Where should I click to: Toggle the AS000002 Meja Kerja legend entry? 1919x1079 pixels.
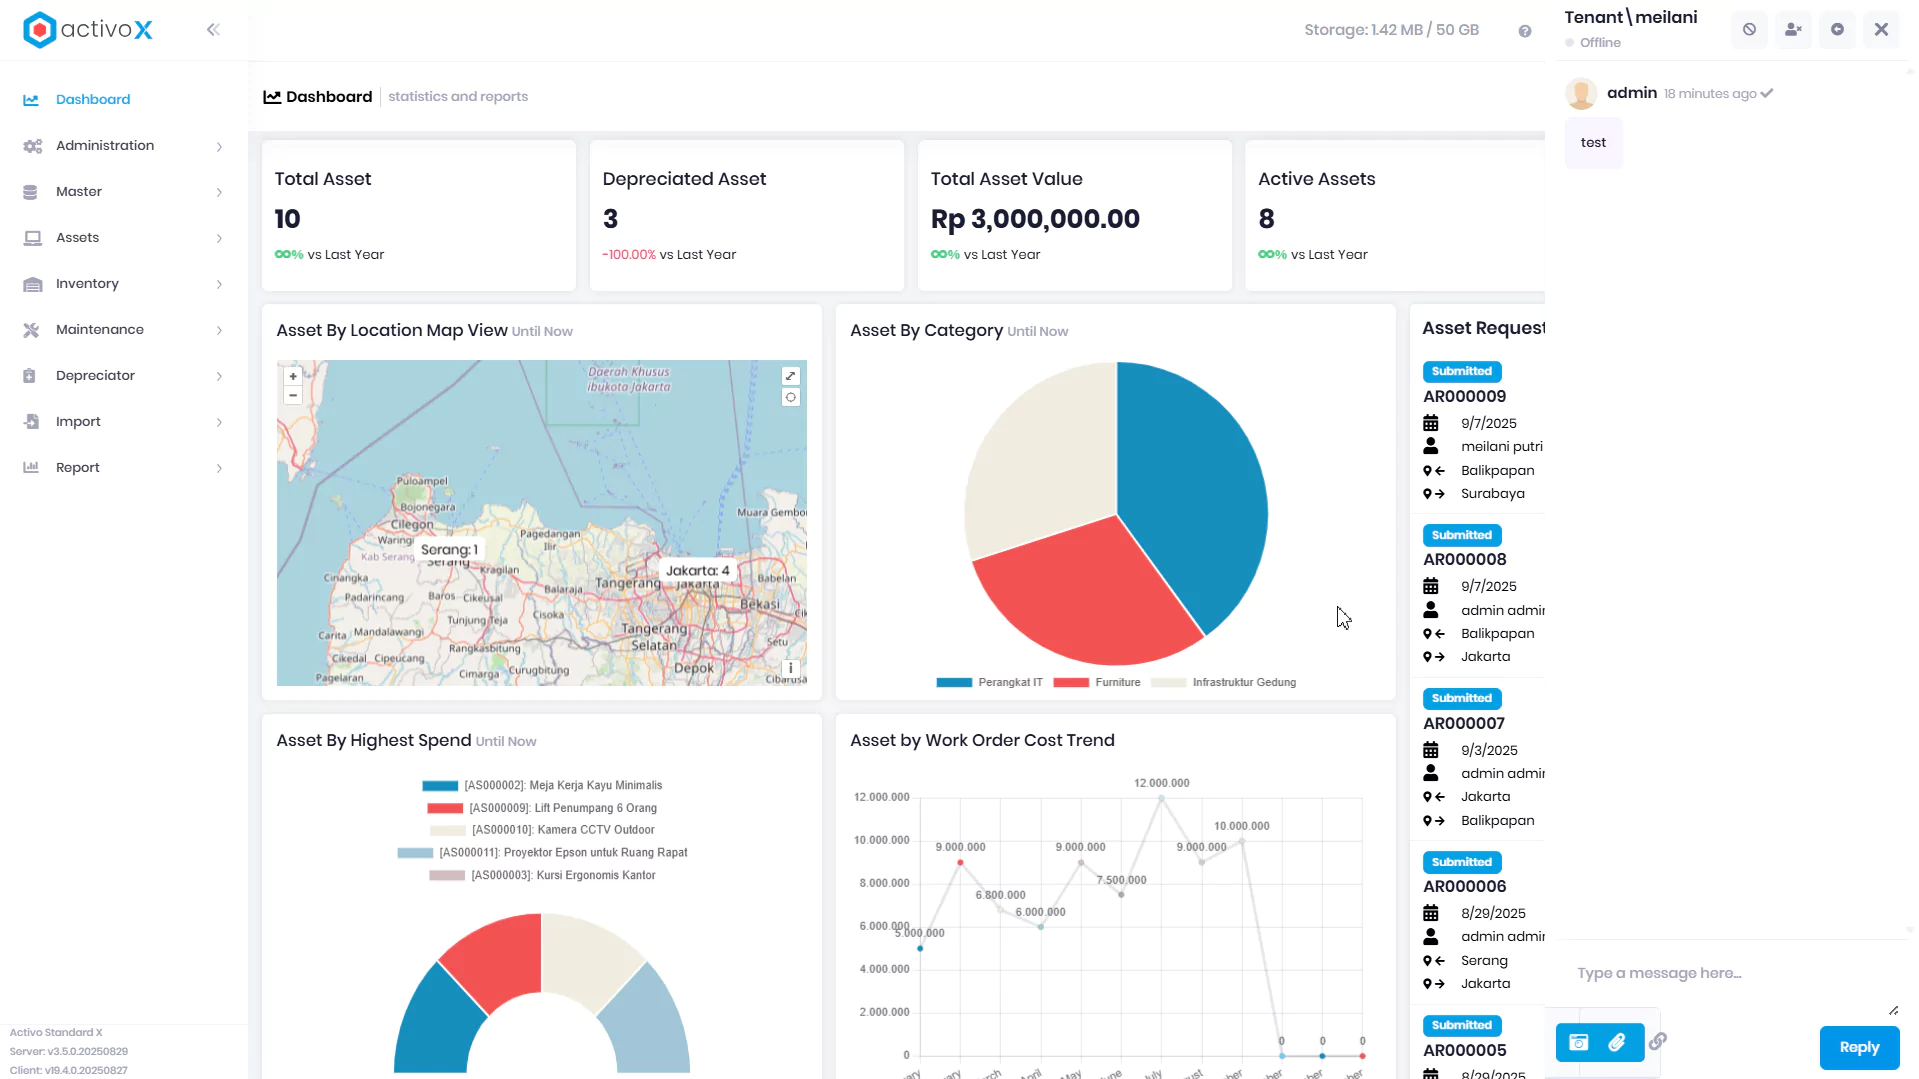pos(542,786)
